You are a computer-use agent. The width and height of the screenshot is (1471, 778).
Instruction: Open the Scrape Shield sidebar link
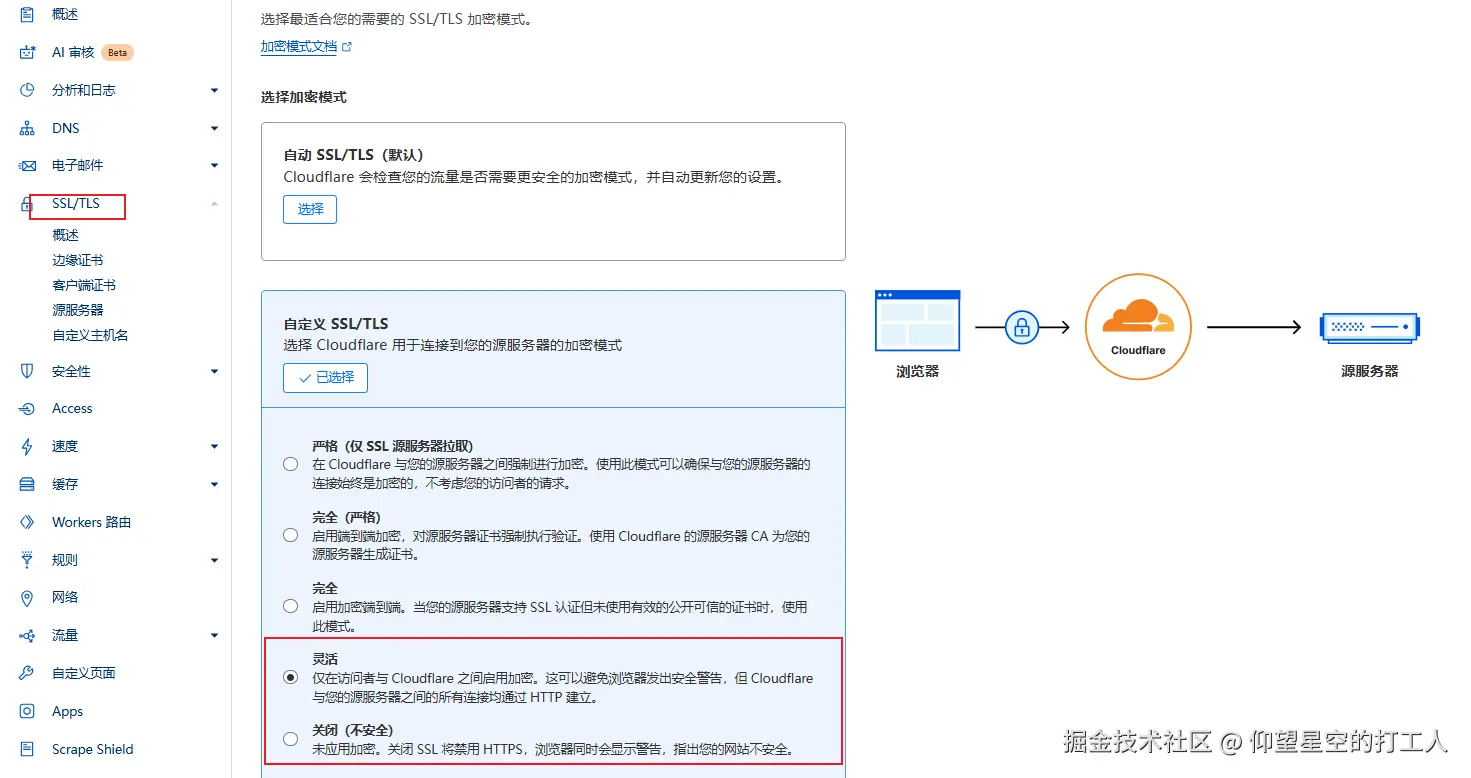pos(93,749)
